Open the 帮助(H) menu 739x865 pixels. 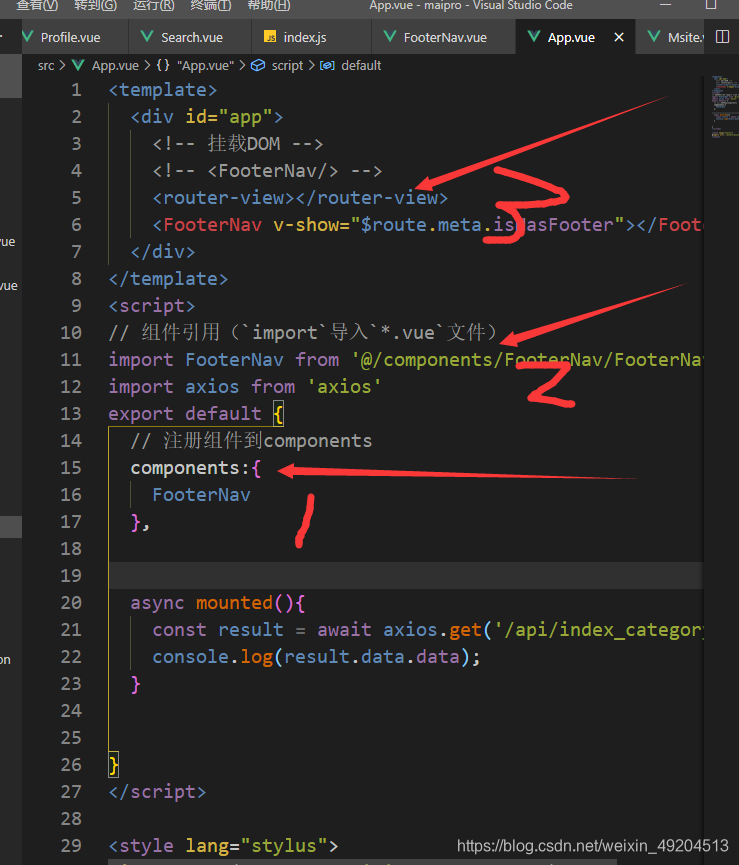[x=269, y=6]
